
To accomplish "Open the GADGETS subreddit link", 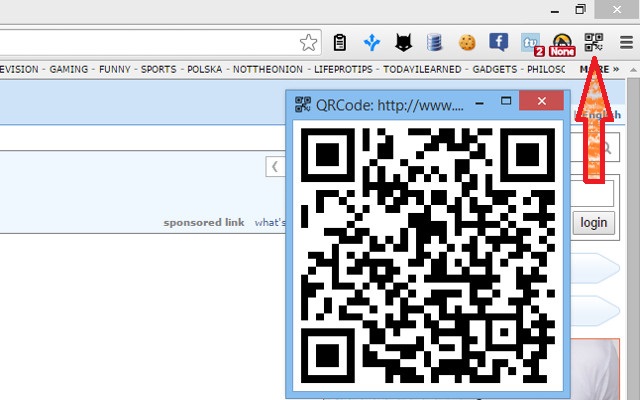I will (495, 69).
